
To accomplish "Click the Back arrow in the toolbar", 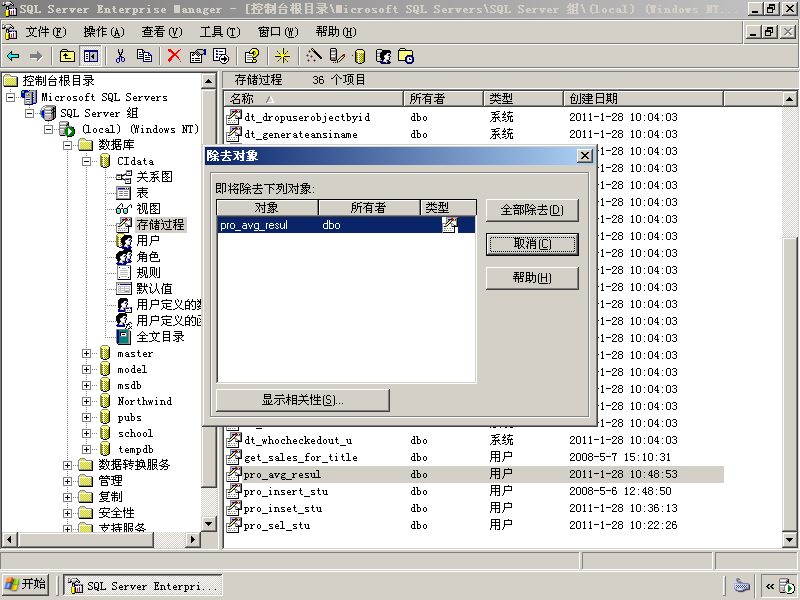I will click(13, 56).
